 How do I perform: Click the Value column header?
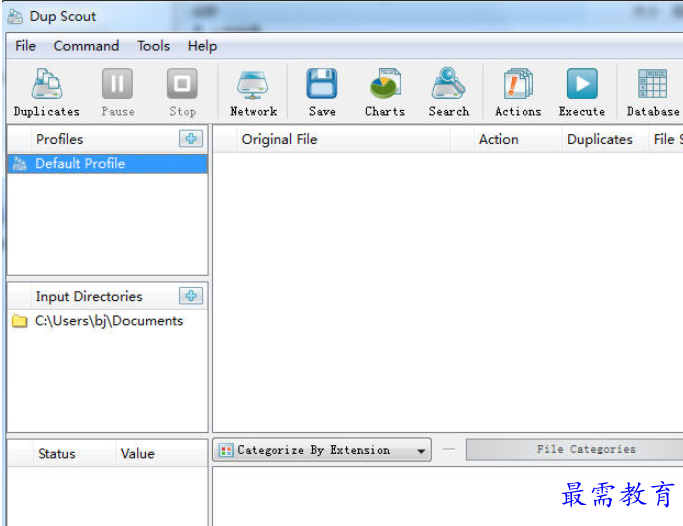161,454
